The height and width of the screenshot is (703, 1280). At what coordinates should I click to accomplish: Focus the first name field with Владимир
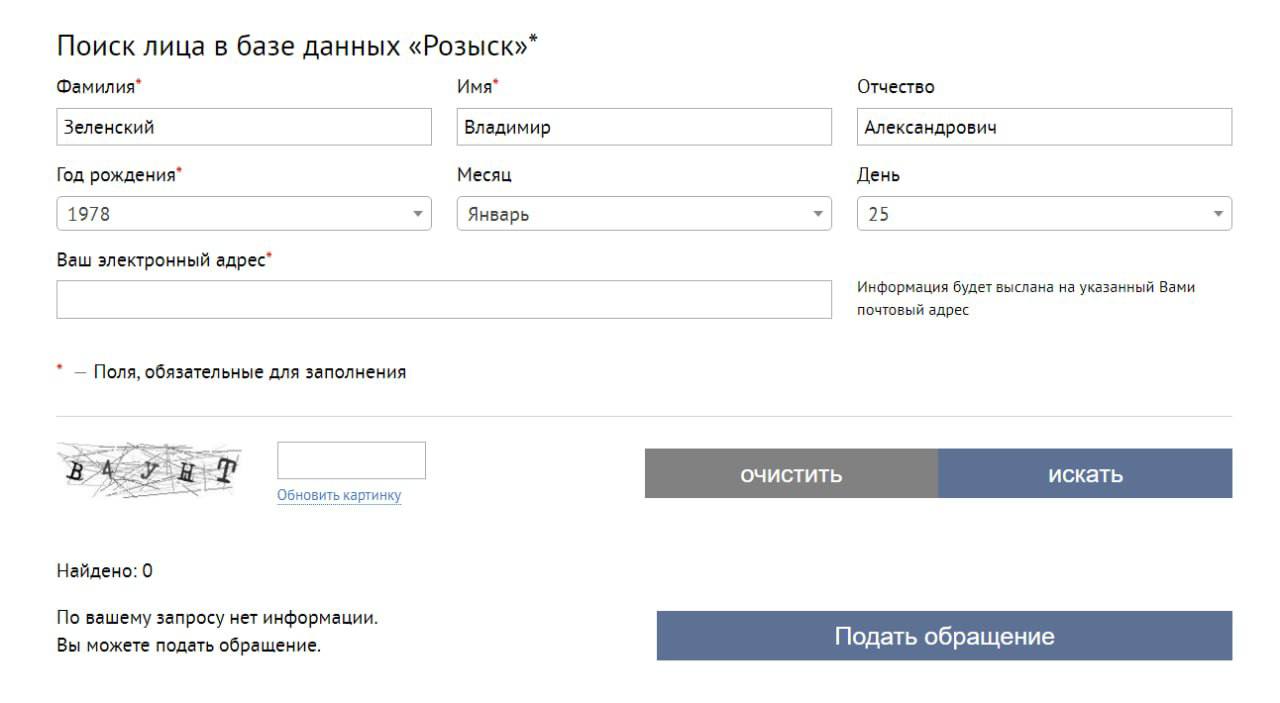pyautogui.click(x=643, y=127)
